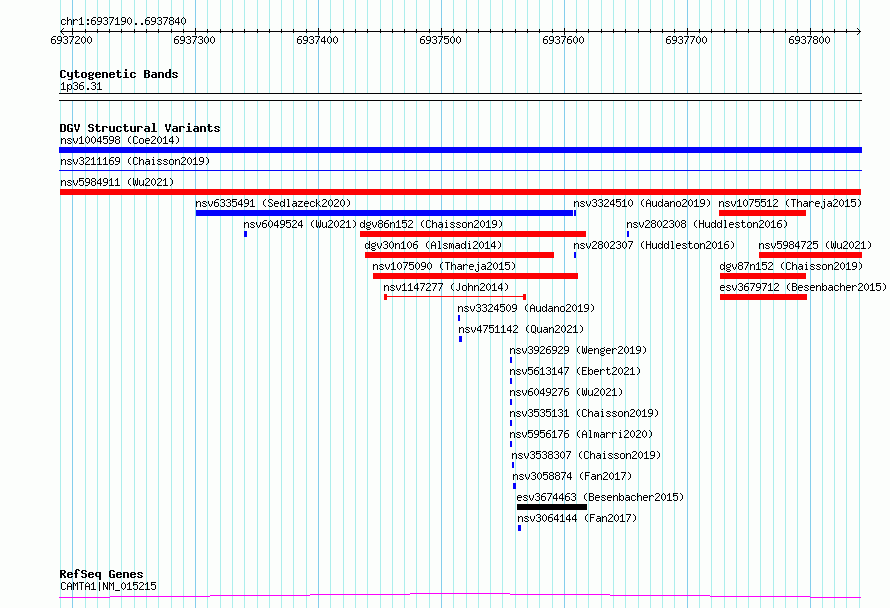Select the red nsv1075512 variant bar
The image size is (890, 608).
coord(762,213)
